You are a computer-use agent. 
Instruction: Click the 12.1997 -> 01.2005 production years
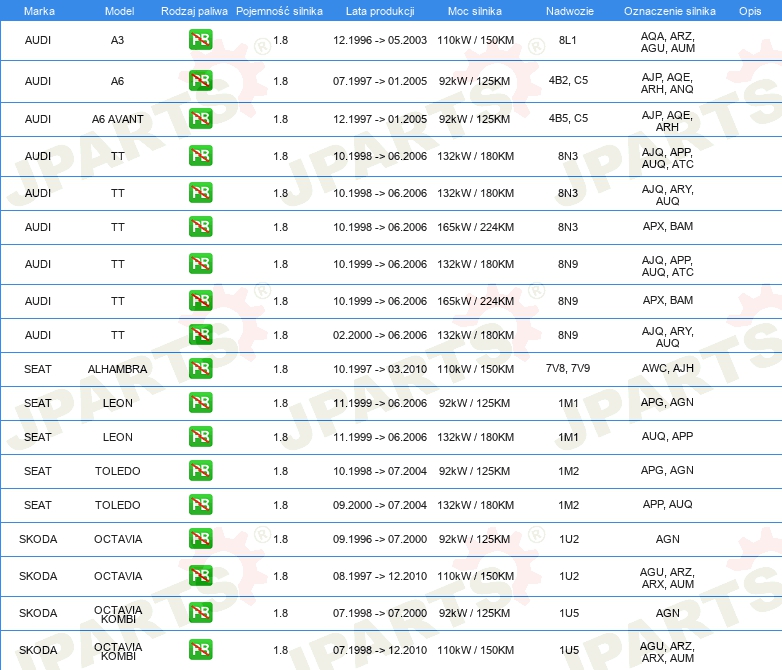tap(380, 119)
